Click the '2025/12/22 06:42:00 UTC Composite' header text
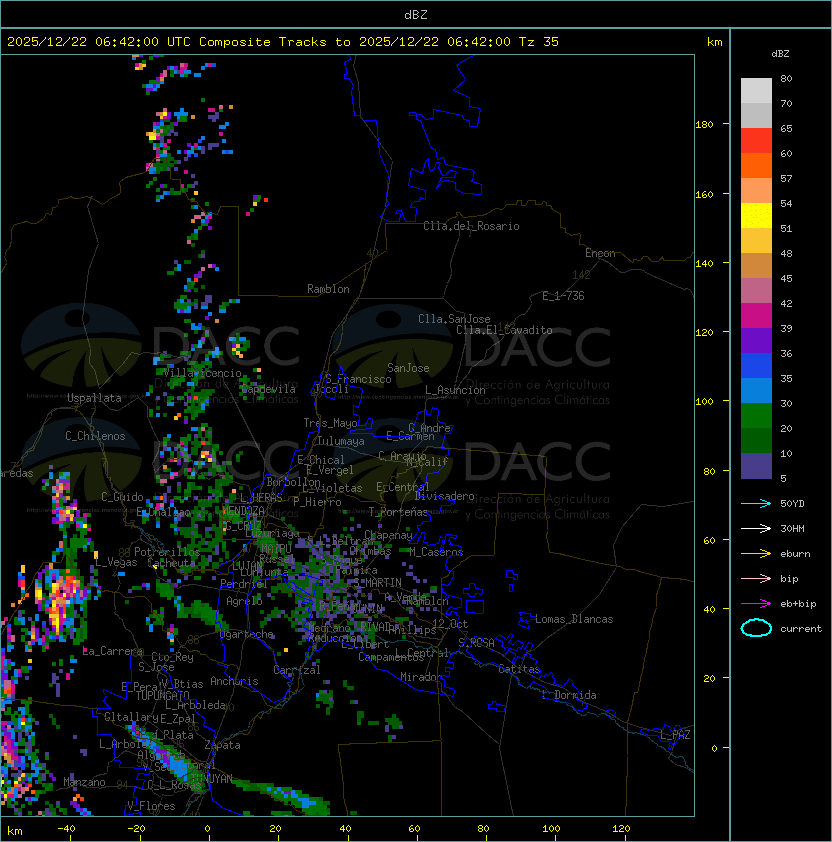 (x=139, y=42)
